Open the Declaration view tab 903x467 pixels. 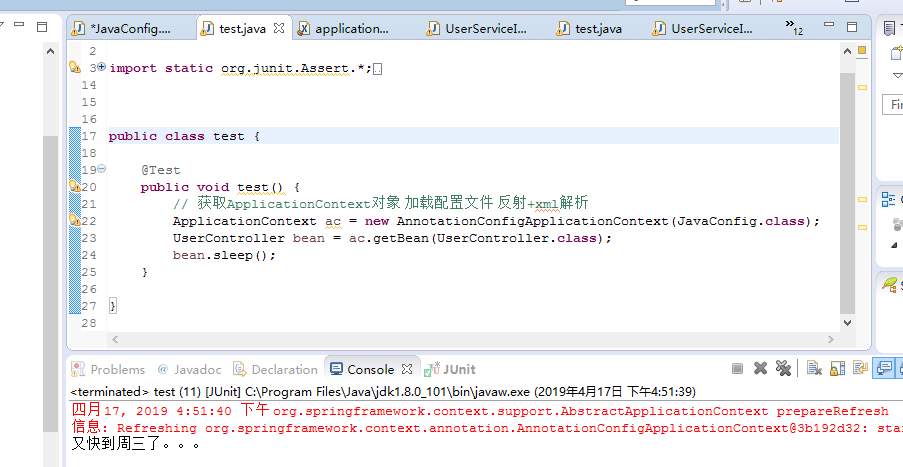tap(275, 369)
